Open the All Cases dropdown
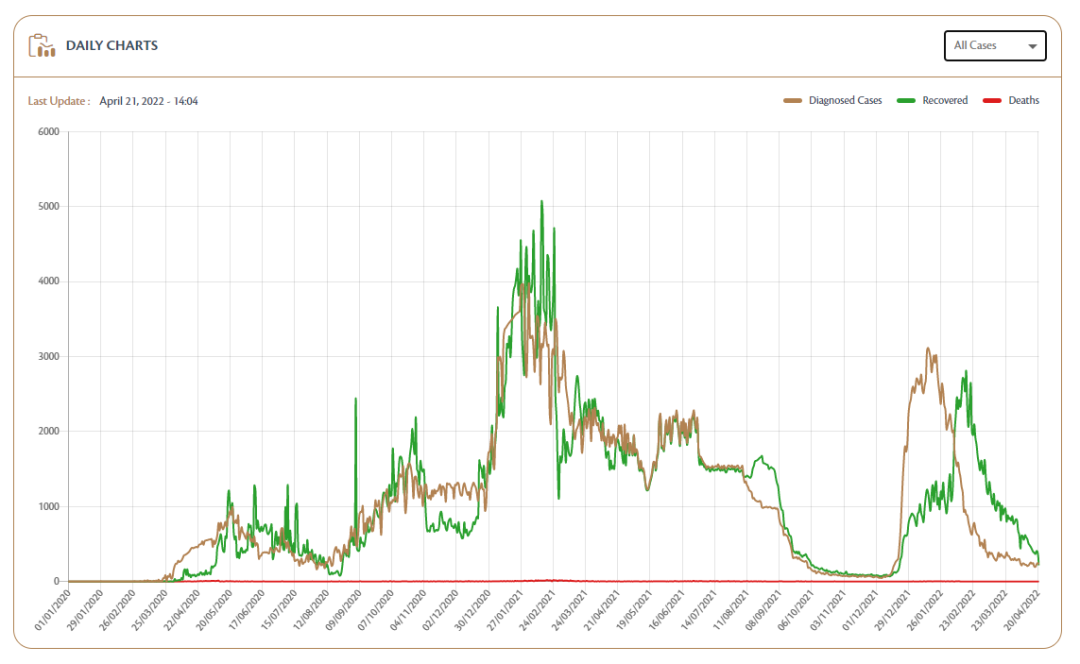Image resolution: width=1080 pixels, height=664 pixels. click(x=995, y=45)
